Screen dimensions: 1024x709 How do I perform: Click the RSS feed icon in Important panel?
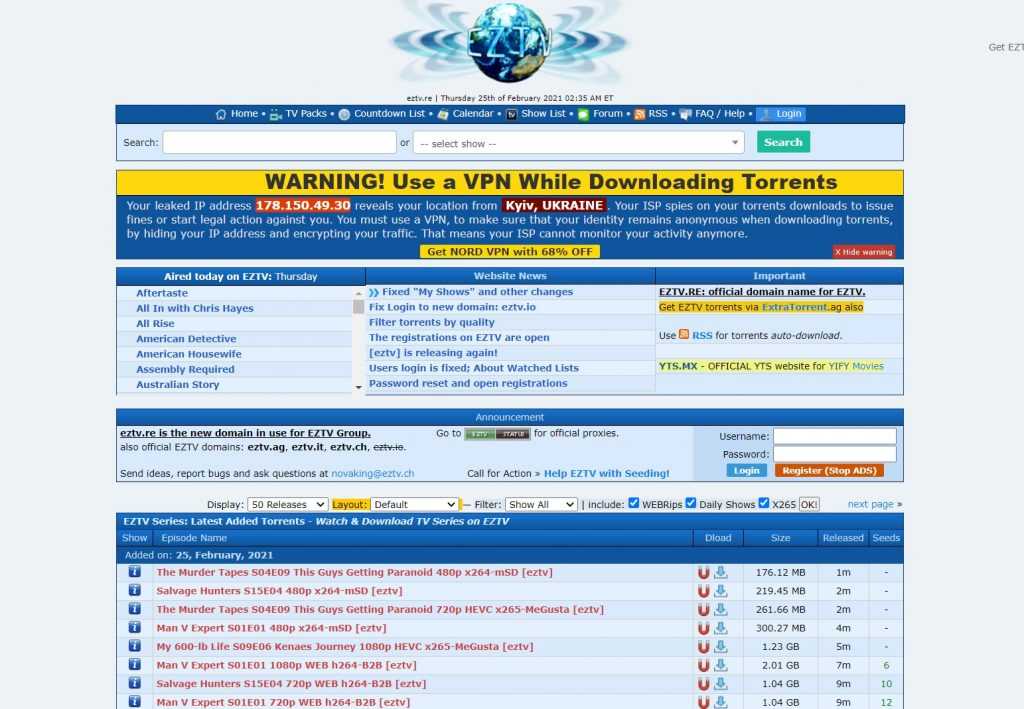(x=684, y=335)
